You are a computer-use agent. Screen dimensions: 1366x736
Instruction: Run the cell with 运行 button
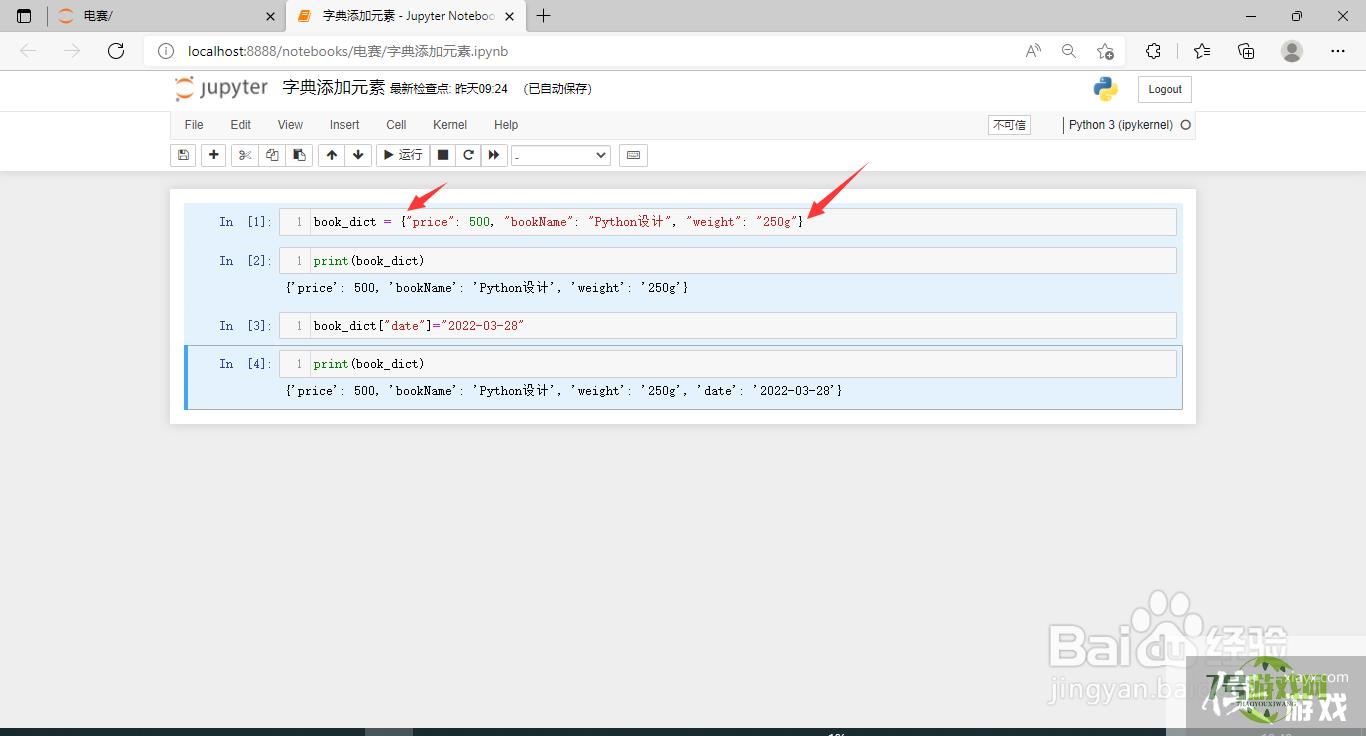(403, 155)
